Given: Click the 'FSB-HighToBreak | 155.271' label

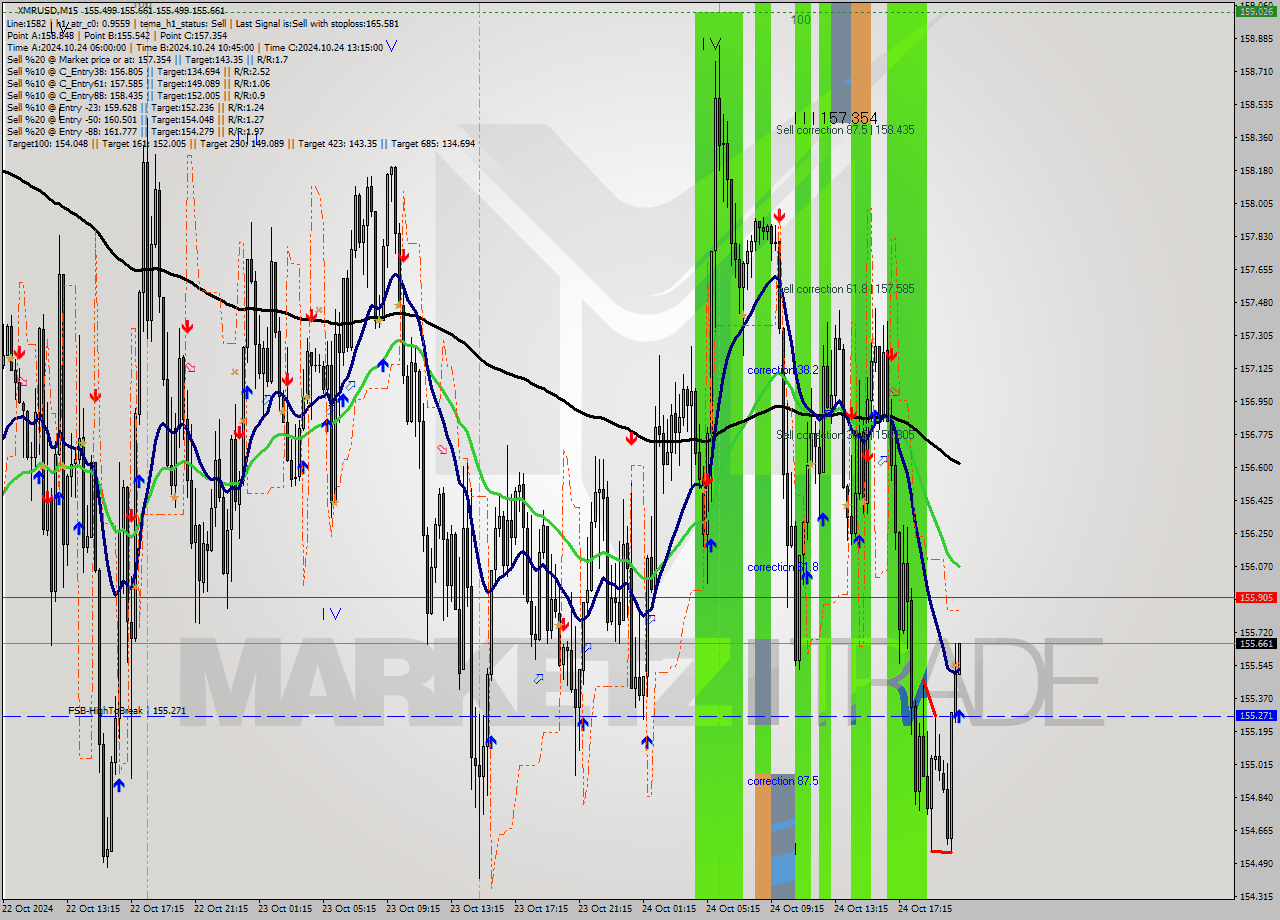Looking at the screenshot, I should (x=127, y=711).
